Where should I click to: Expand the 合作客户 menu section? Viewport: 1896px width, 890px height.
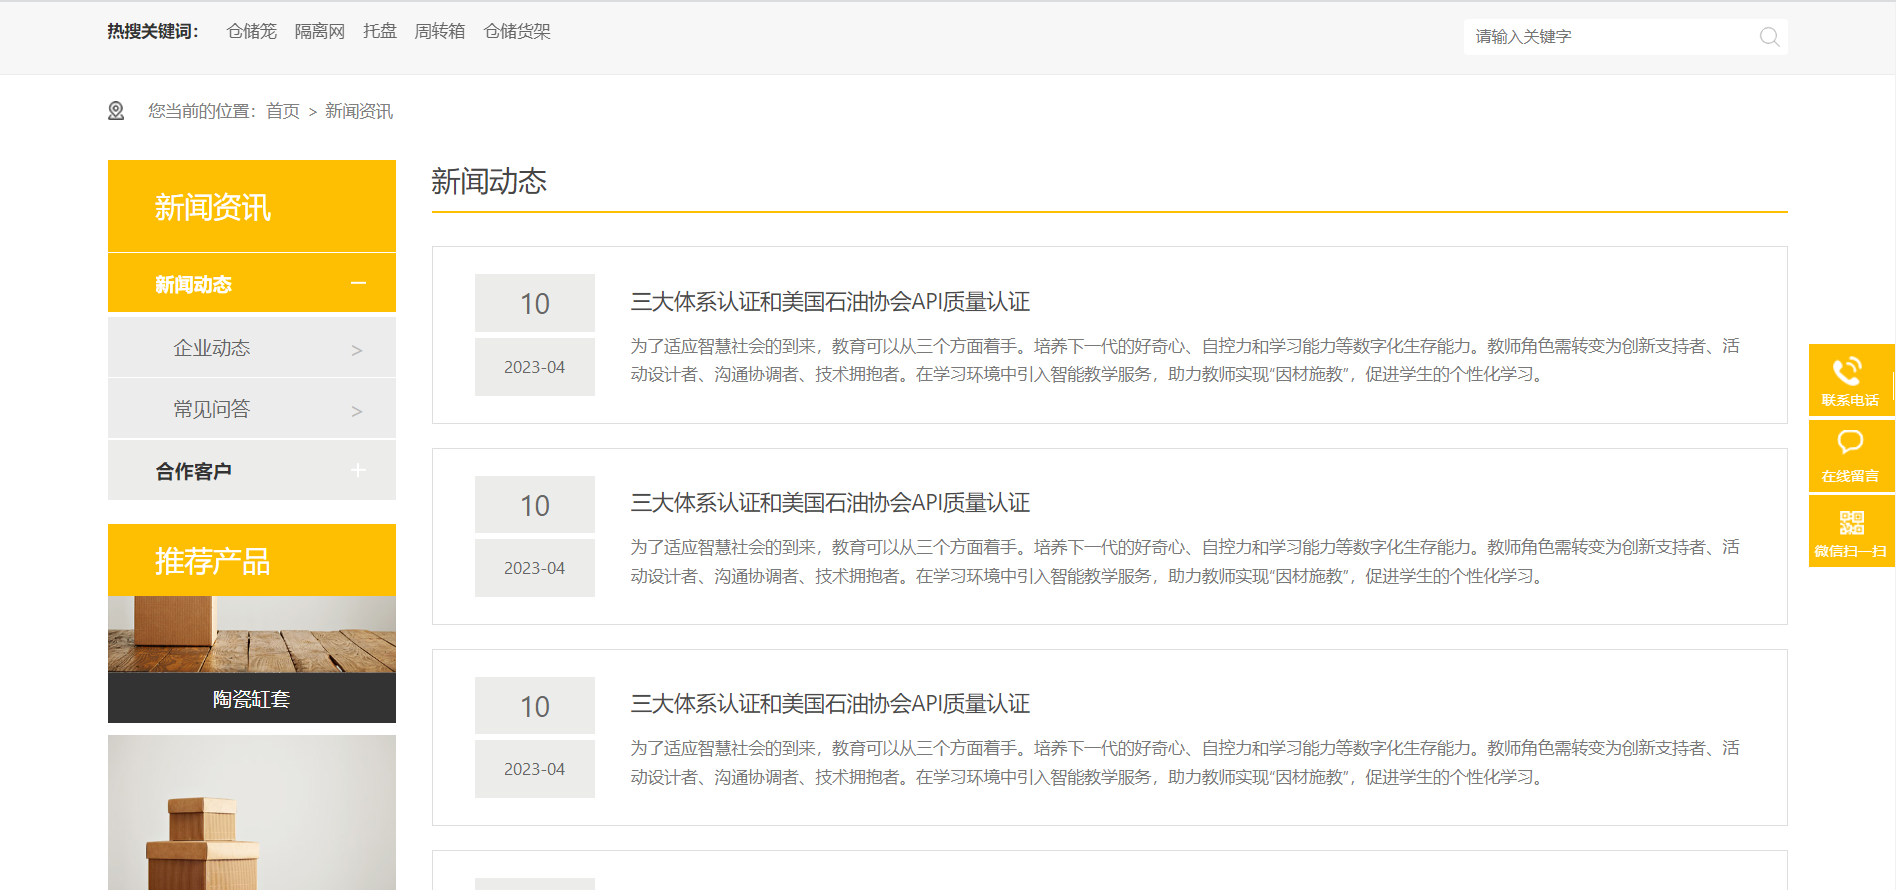tap(358, 471)
